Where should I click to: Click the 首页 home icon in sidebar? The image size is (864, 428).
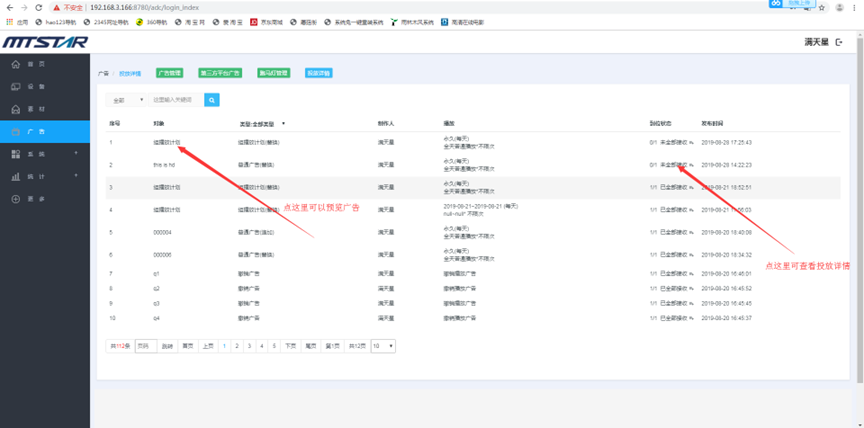click(16, 64)
